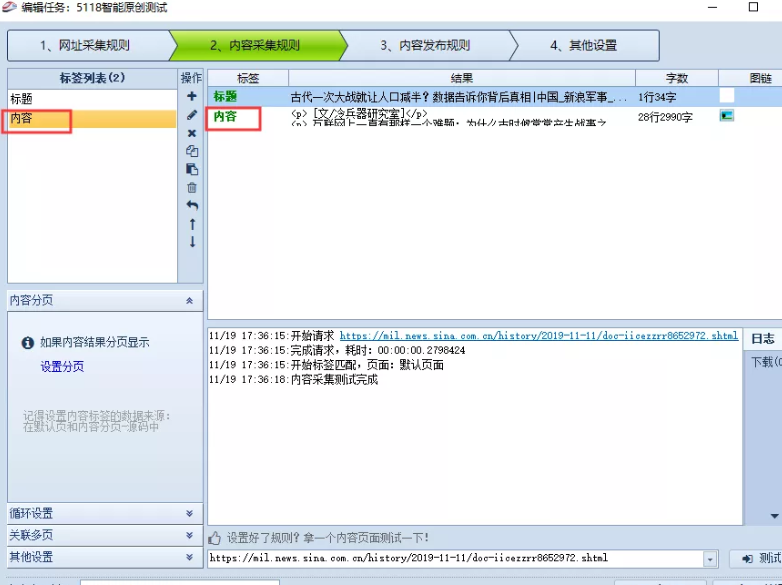Collapse the 内容分页 panel
The width and height of the screenshot is (782, 585).
pos(189,300)
